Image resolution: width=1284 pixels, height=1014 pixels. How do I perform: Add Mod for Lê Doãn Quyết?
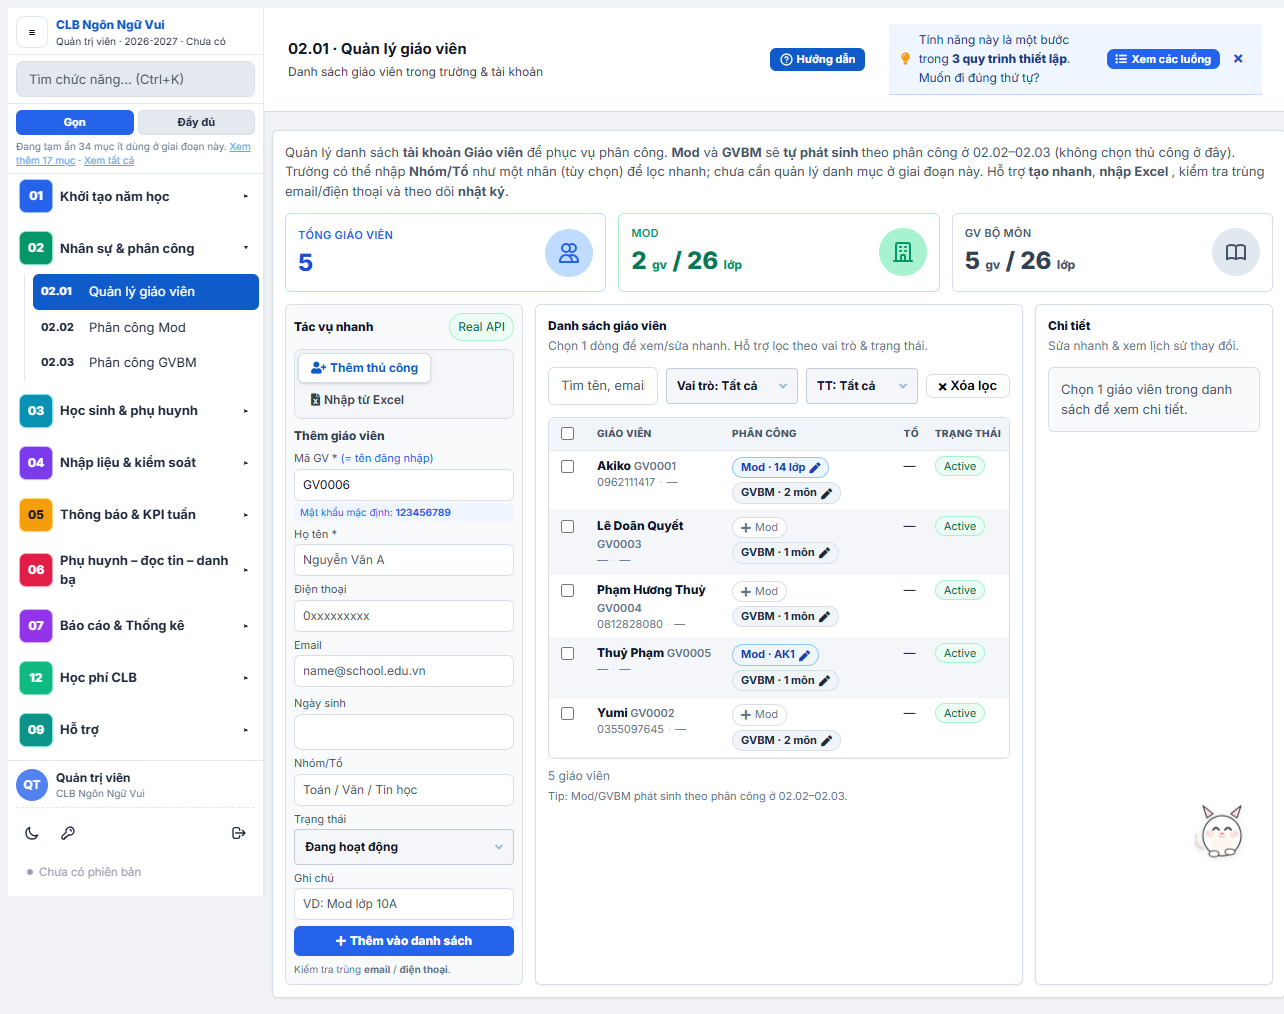759,527
